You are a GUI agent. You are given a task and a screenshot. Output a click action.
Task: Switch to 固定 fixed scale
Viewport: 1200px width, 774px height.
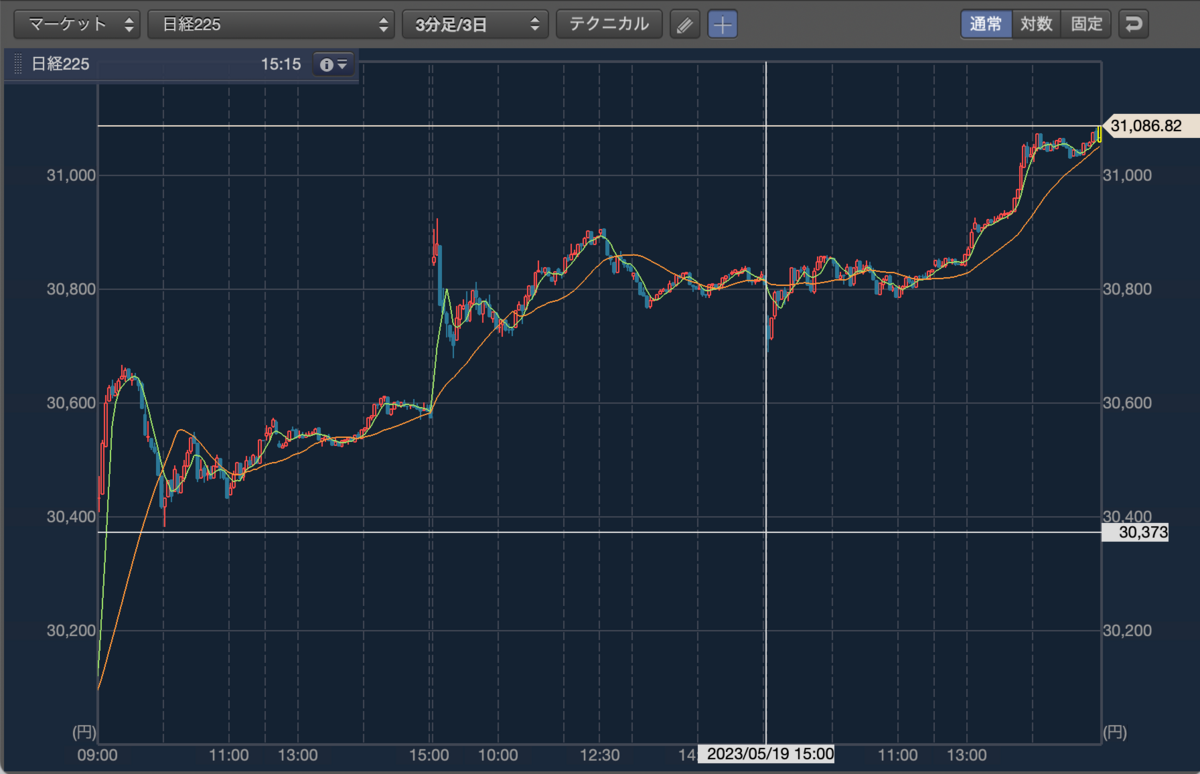pos(1086,24)
